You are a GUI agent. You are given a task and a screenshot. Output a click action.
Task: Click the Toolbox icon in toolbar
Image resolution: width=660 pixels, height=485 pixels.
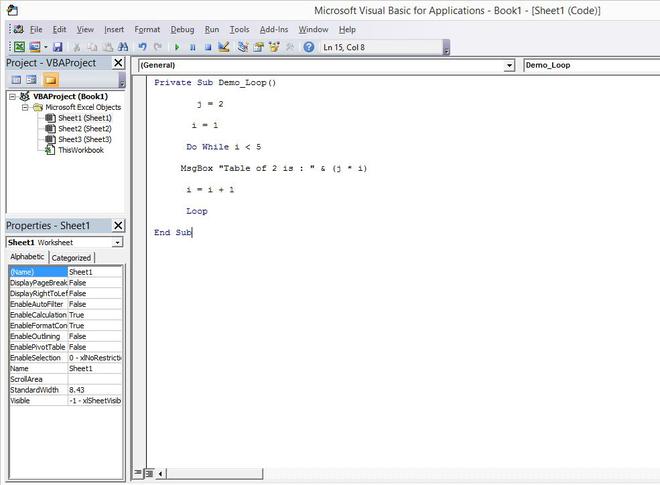coord(290,47)
